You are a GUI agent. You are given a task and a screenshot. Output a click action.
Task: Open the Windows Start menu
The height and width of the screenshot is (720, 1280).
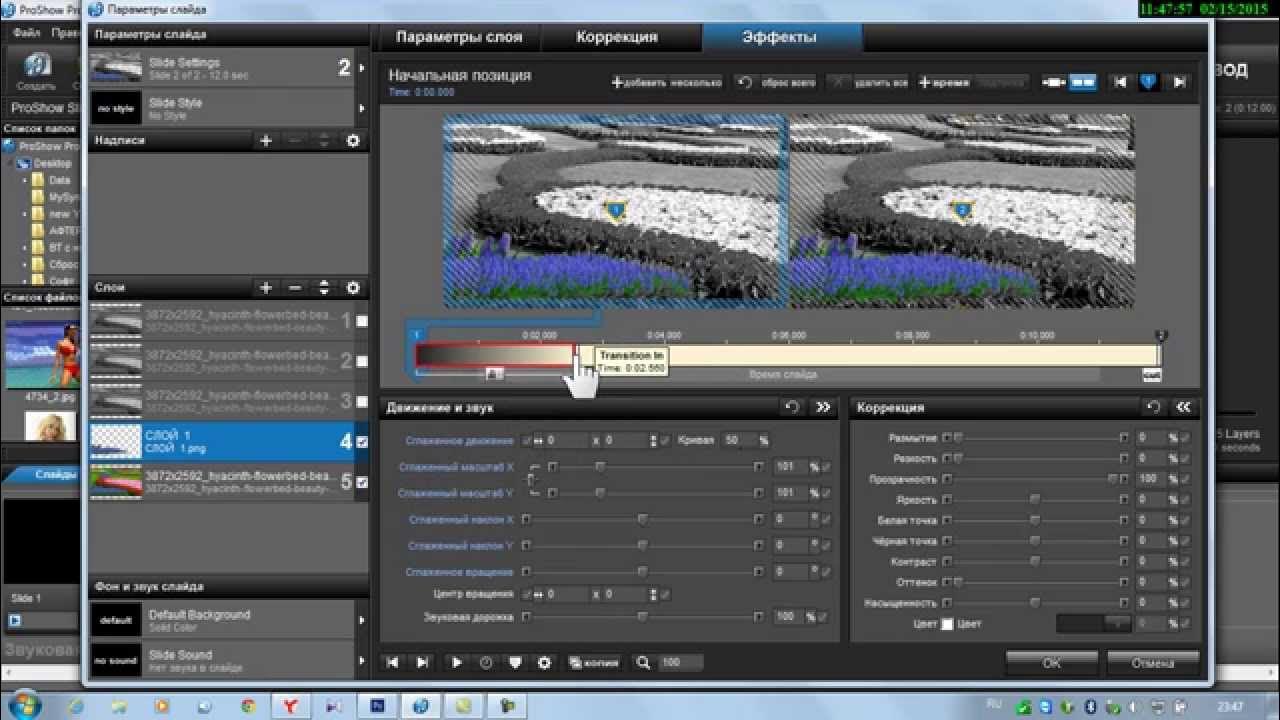(24, 704)
